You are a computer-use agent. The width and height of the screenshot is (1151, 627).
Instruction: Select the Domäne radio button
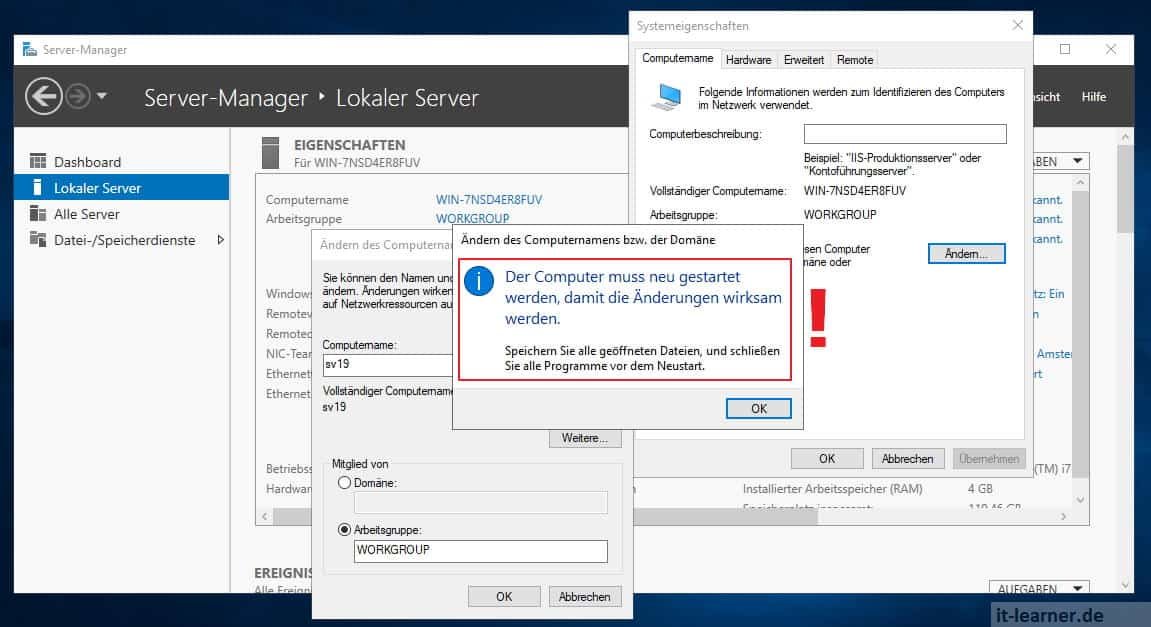[x=345, y=482]
